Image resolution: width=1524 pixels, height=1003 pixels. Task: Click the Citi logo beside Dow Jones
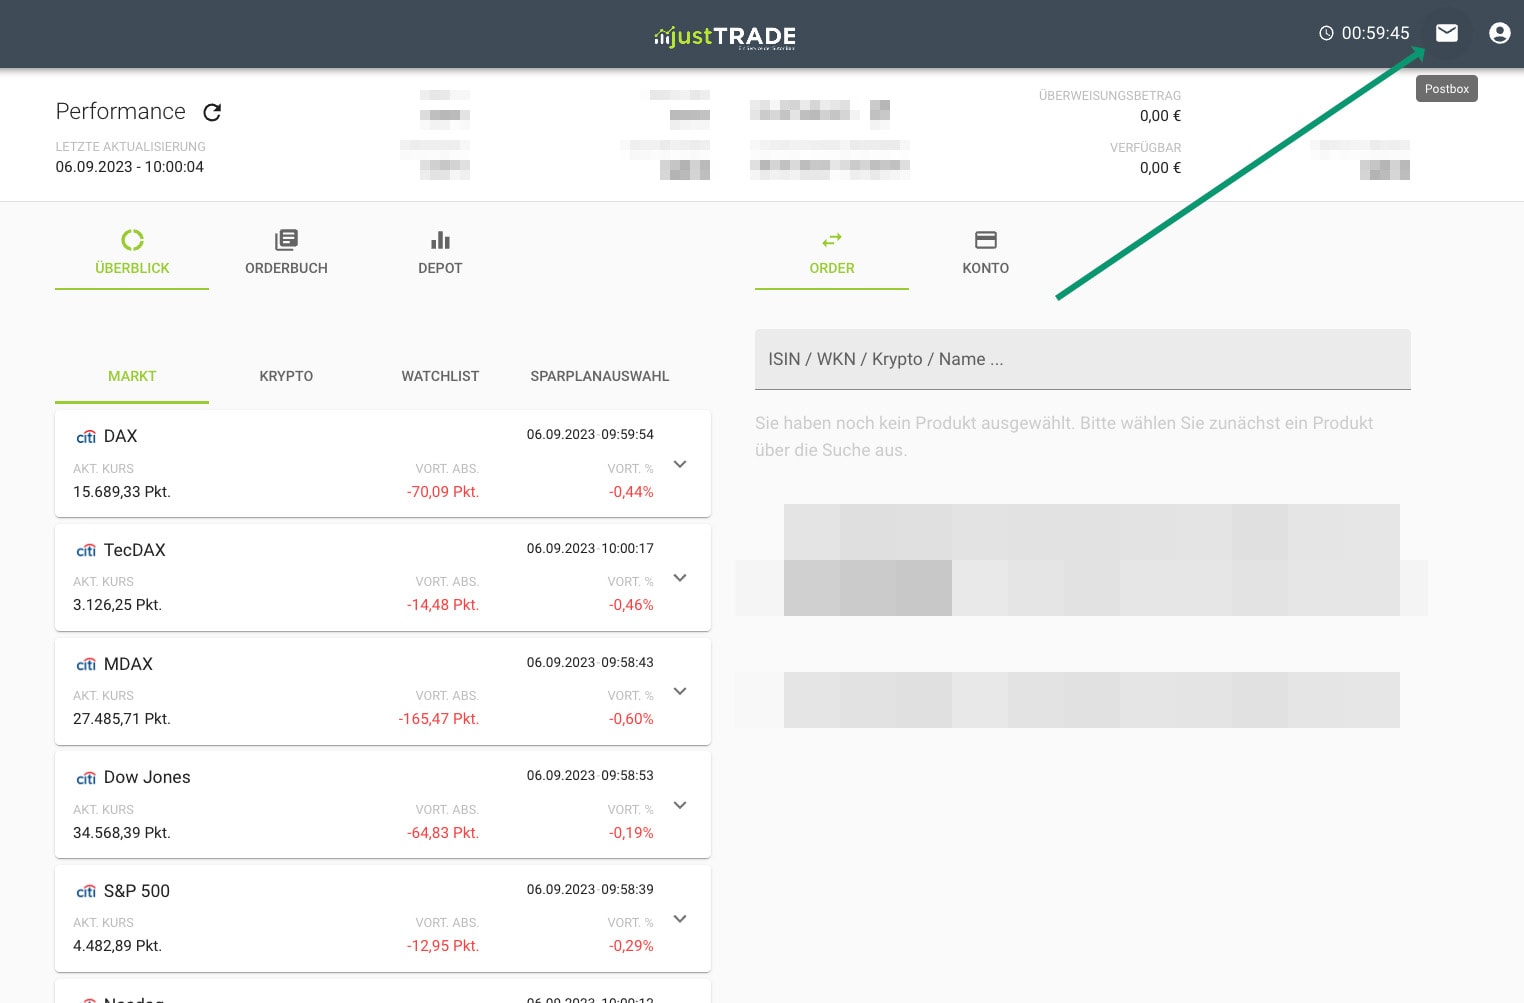(86, 778)
